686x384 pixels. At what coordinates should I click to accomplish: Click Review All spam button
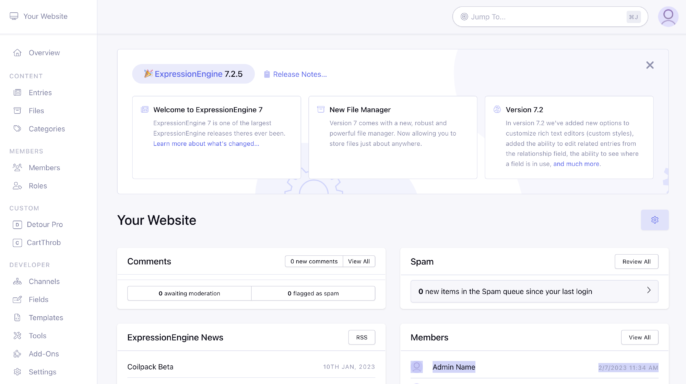636,262
